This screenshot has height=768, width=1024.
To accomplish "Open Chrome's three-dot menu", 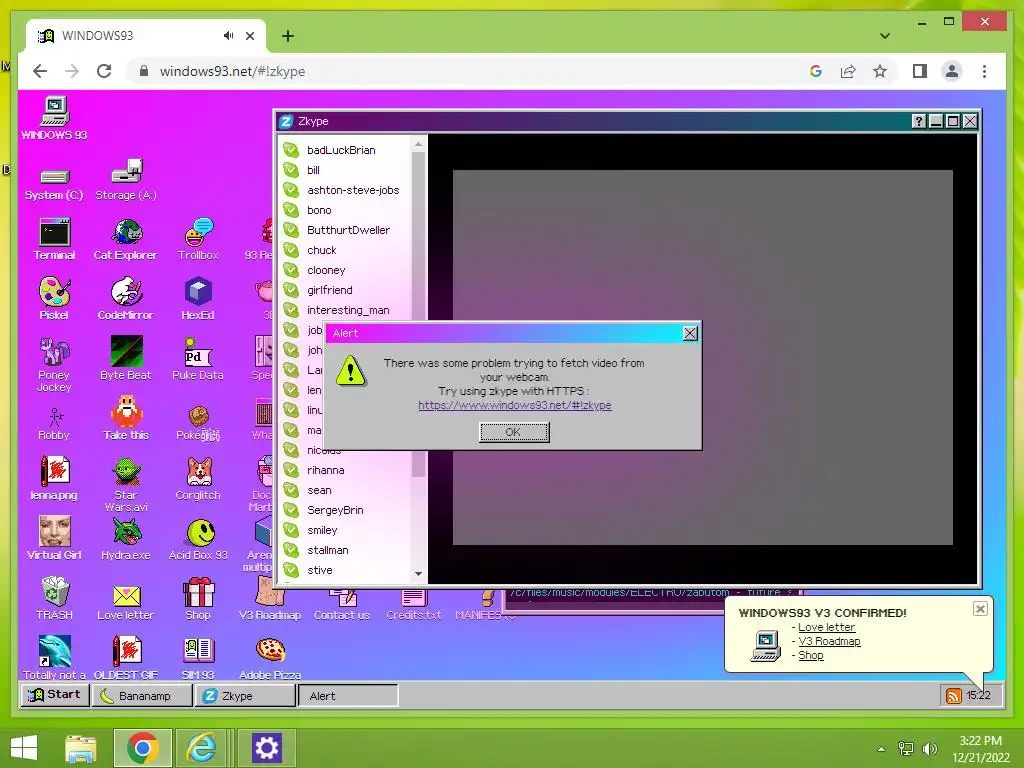I will pyautogui.click(x=984, y=71).
